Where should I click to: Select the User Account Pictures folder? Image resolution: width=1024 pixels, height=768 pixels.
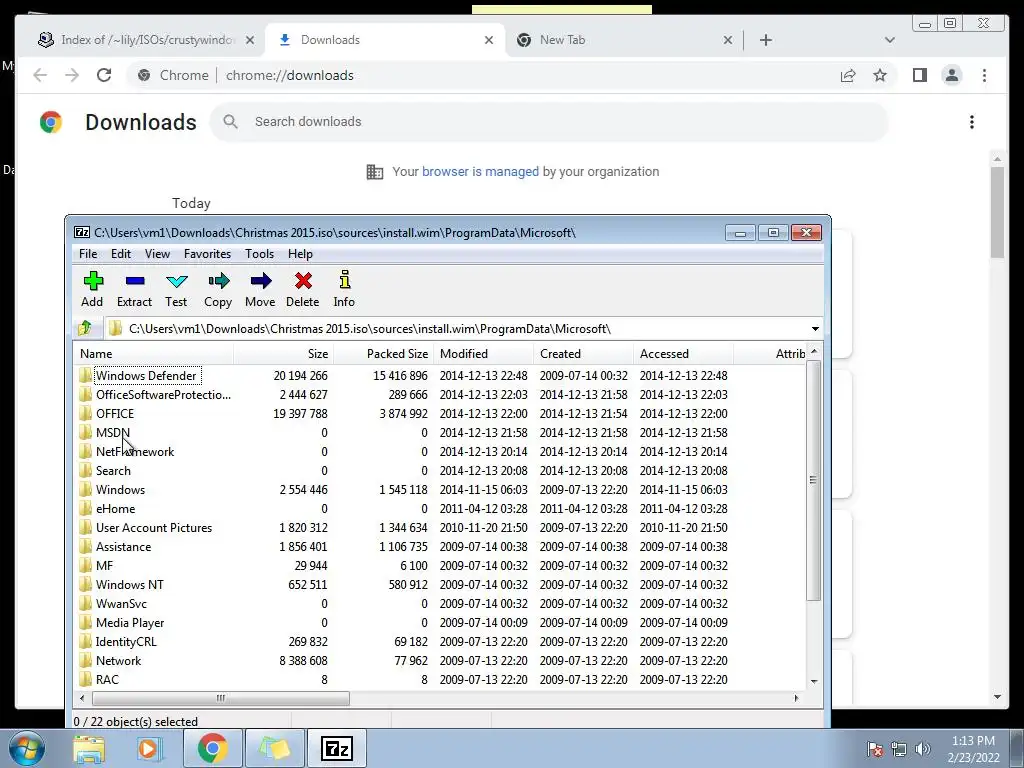click(154, 527)
